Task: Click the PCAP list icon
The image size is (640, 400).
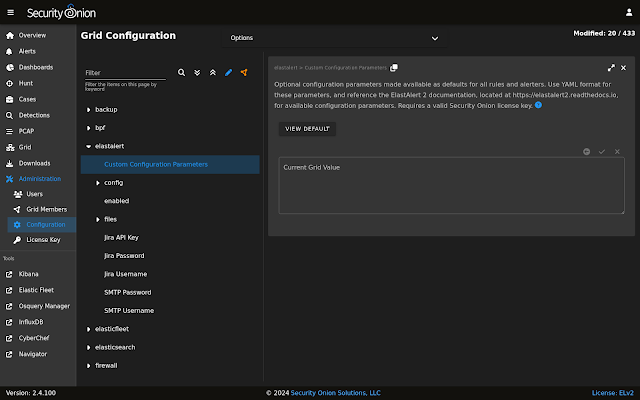Action: [x=9, y=131]
